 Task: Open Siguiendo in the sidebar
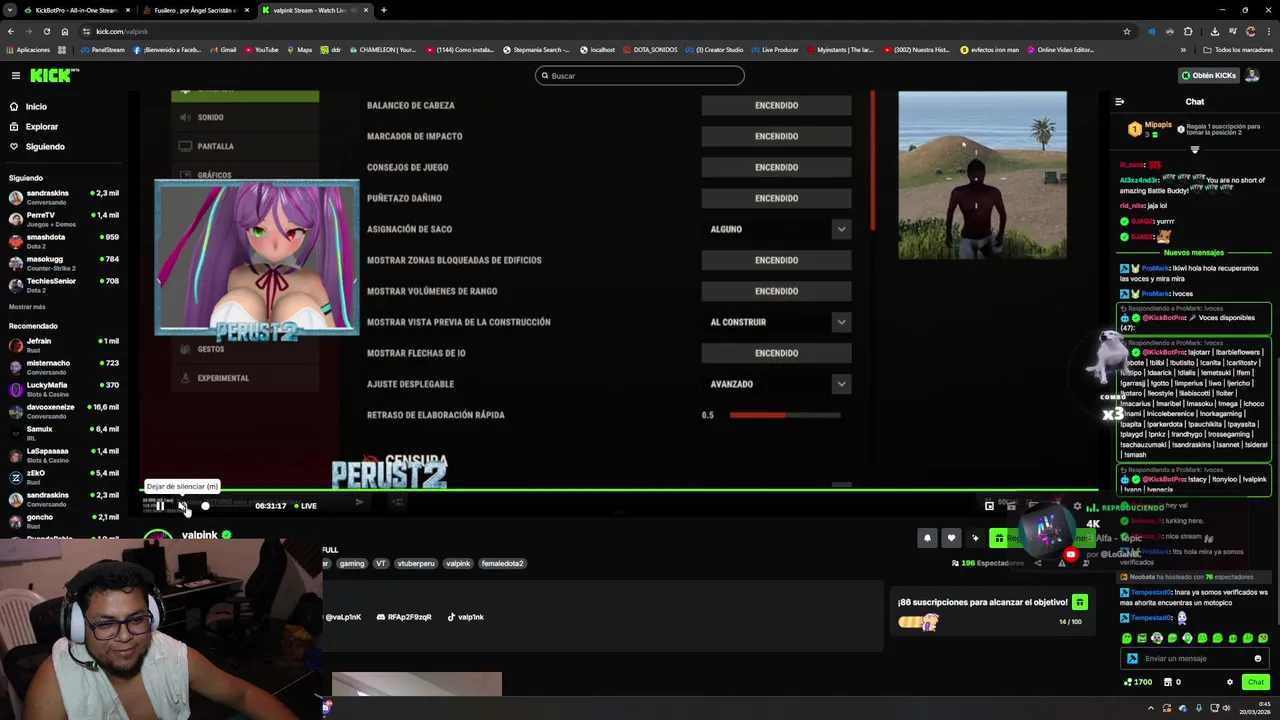[x=45, y=147]
